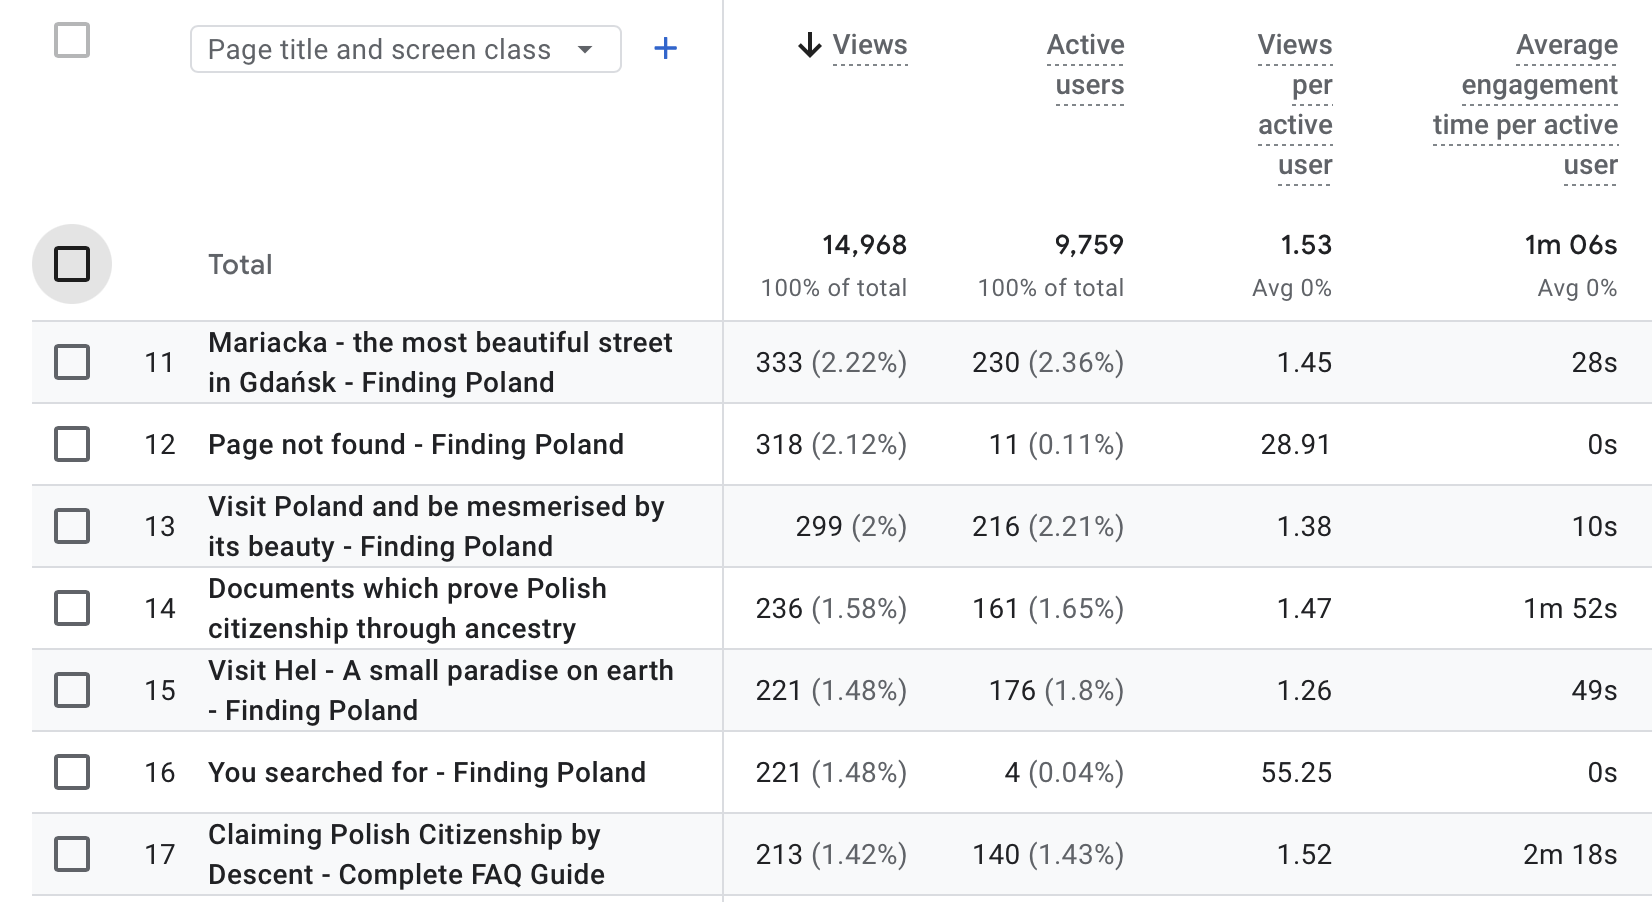Screen dimensions: 1652x902
Task: Select checkbox for row 13
Action: (72, 526)
